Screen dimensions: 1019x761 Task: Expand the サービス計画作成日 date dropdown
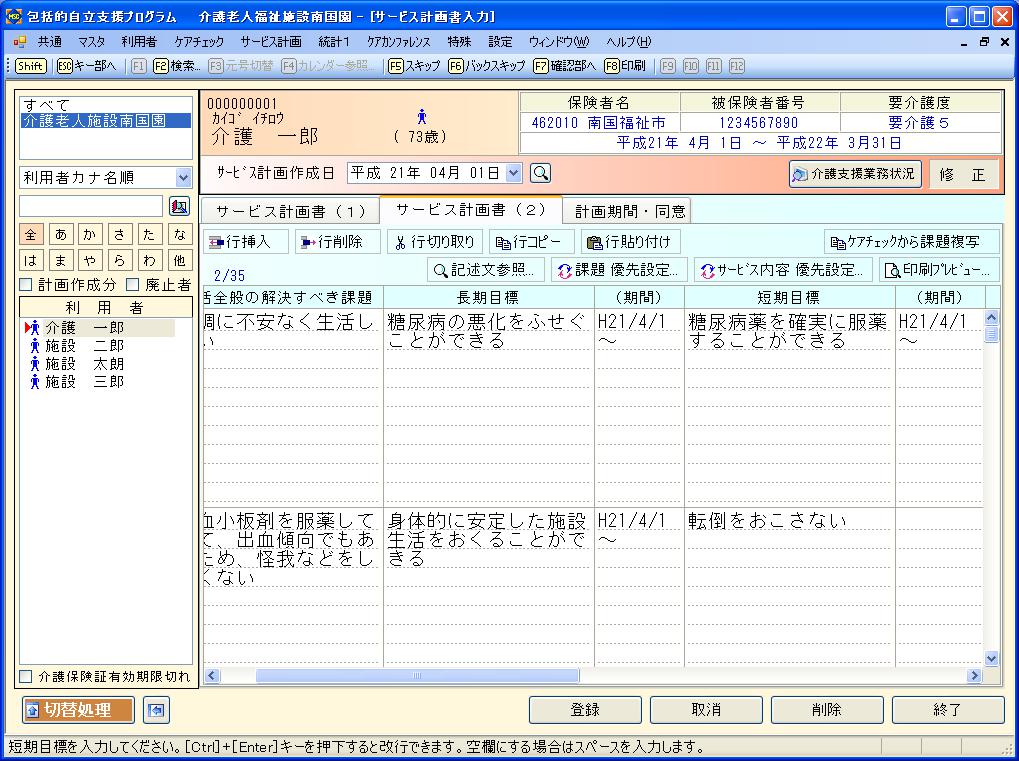coord(514,173)
